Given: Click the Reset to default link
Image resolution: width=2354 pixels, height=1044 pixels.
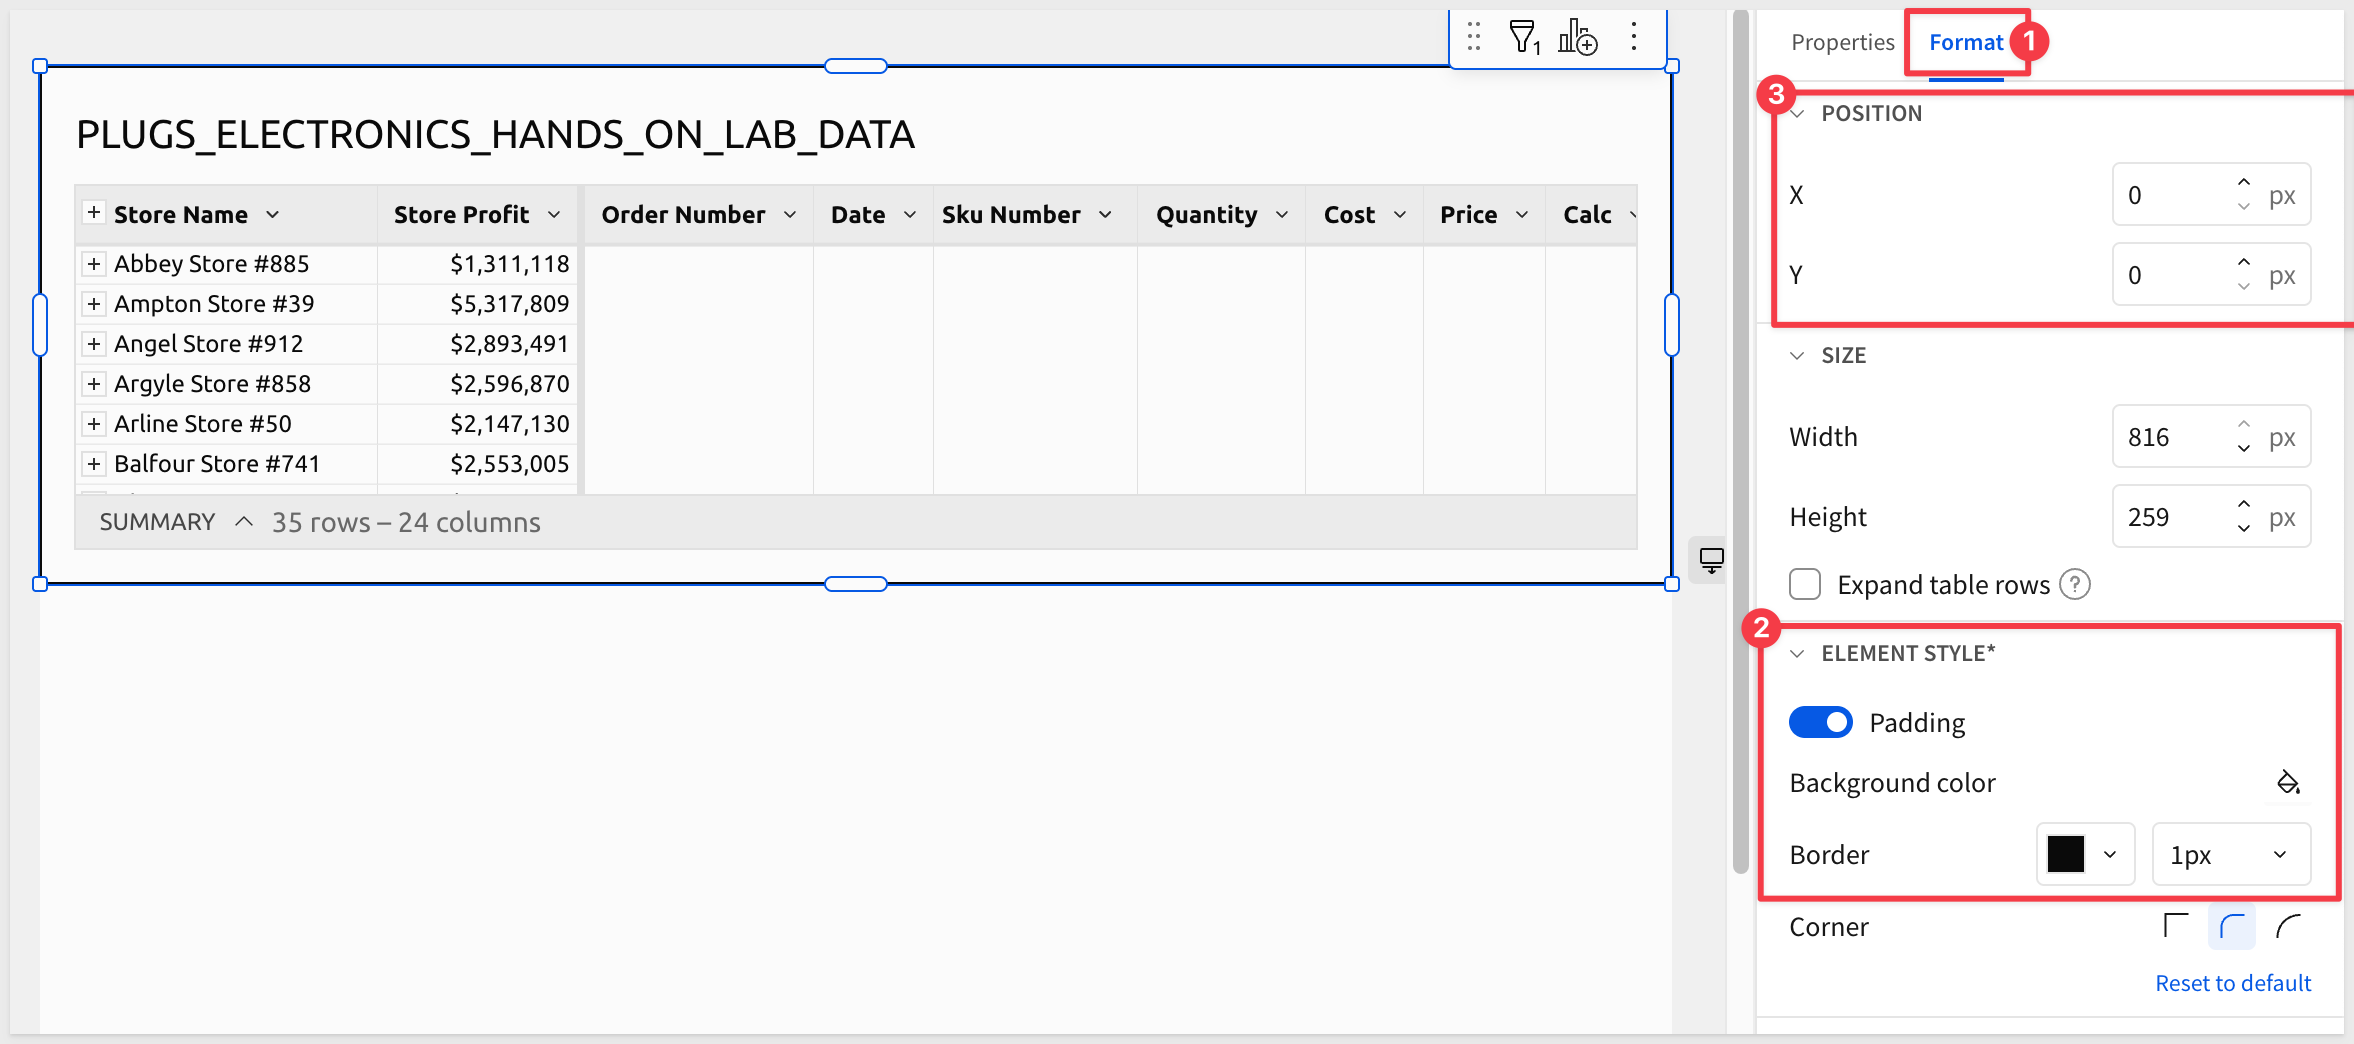Looking at the screenshot, I should click(2232, 983).
